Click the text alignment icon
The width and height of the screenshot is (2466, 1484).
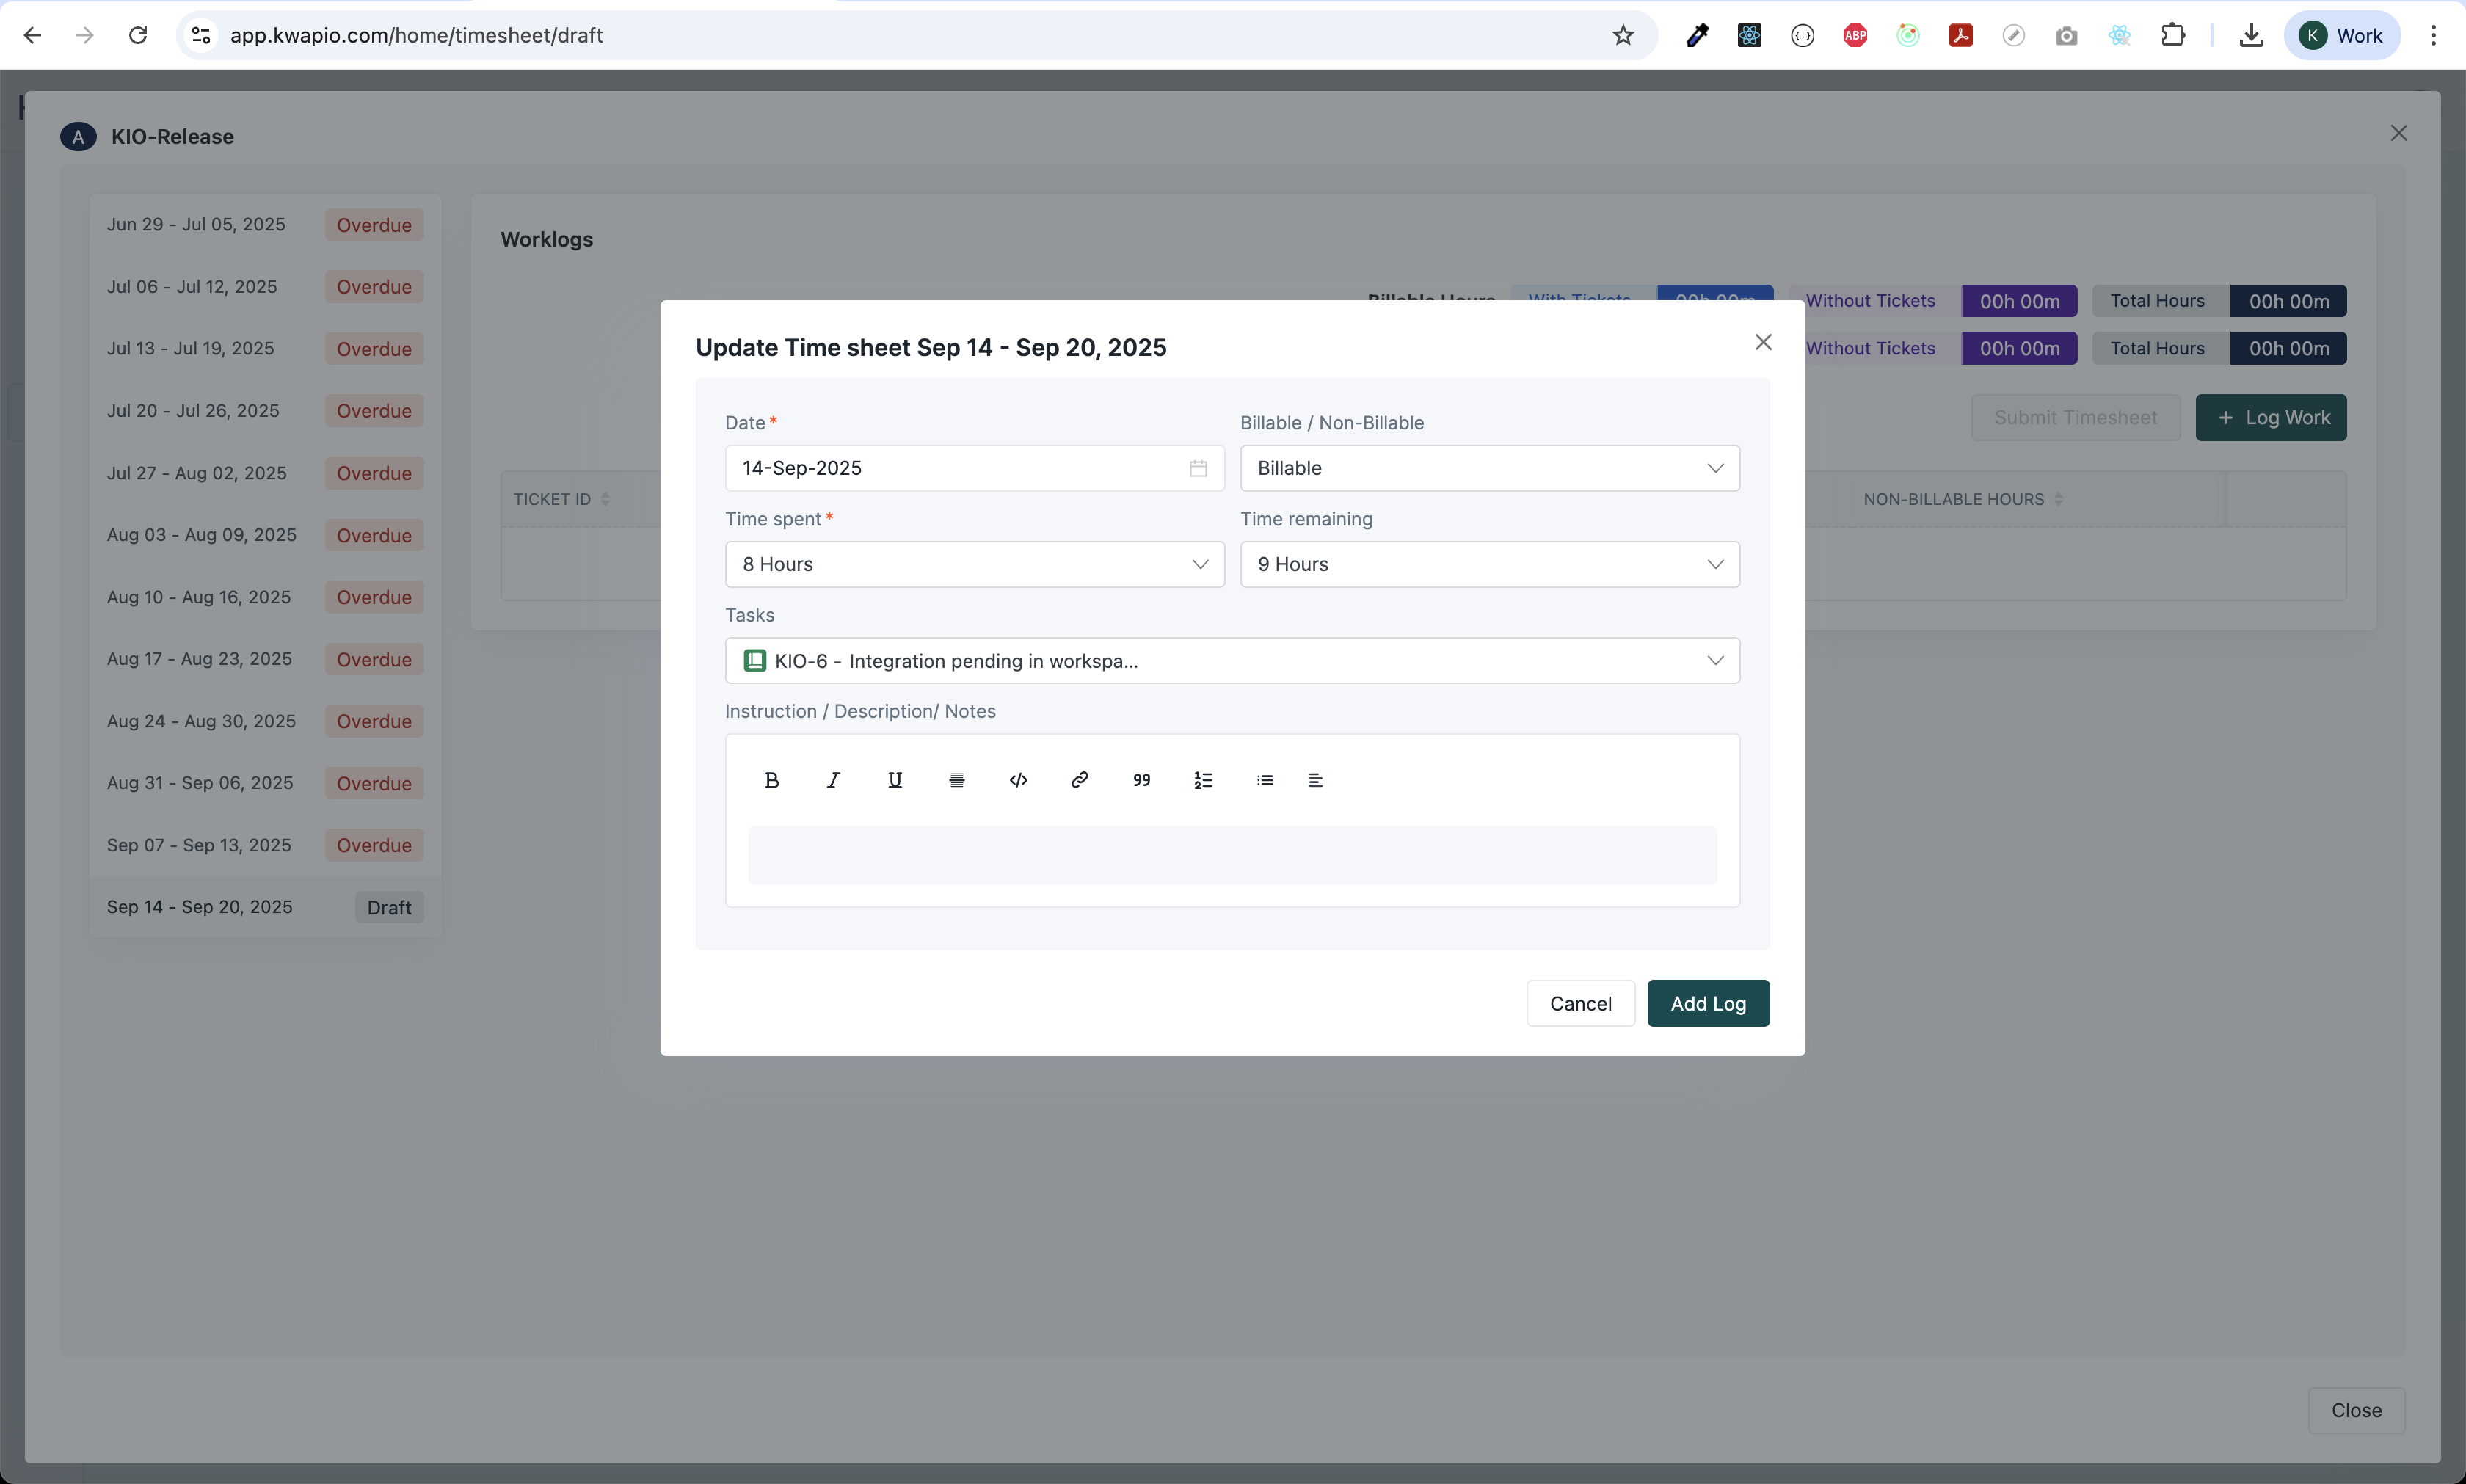click(1316, 780)
